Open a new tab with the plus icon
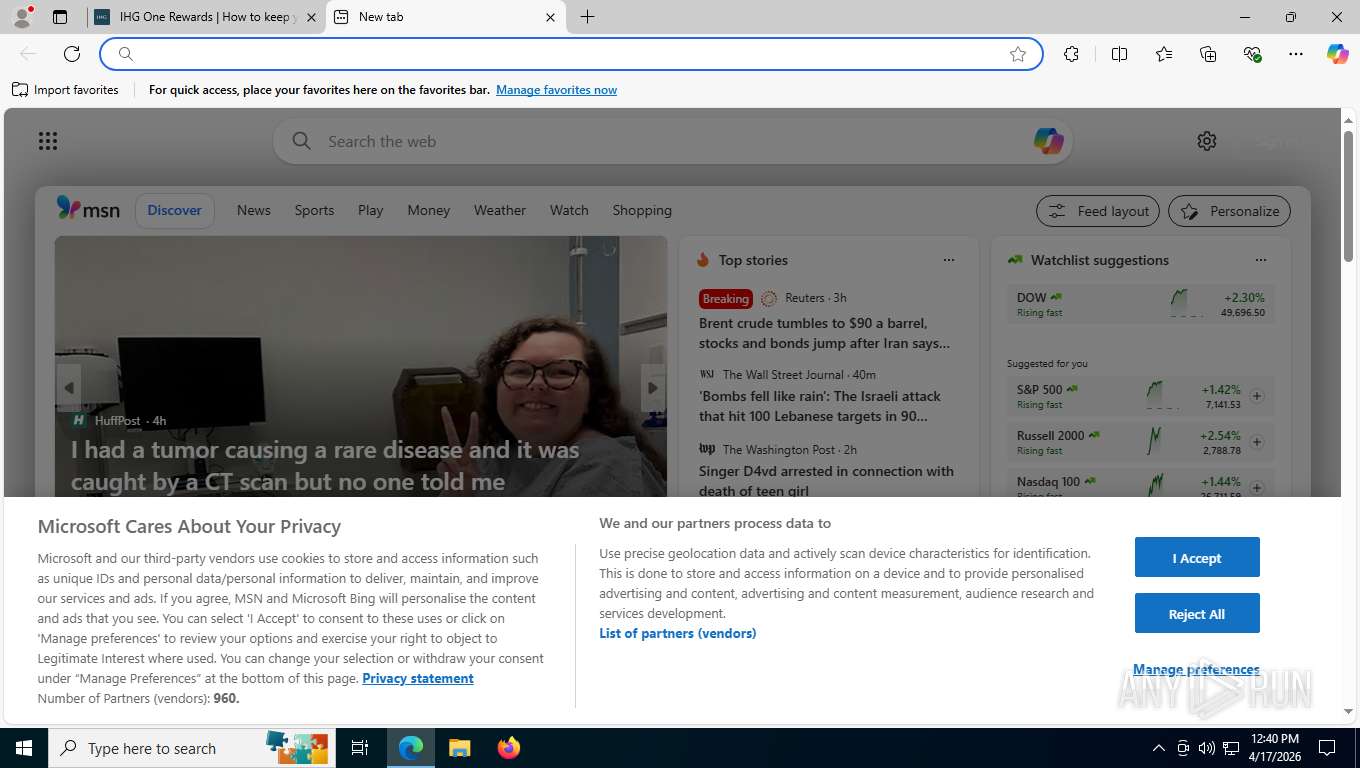The height and width of the screenshot is (768, 1360). click(587, 17)
